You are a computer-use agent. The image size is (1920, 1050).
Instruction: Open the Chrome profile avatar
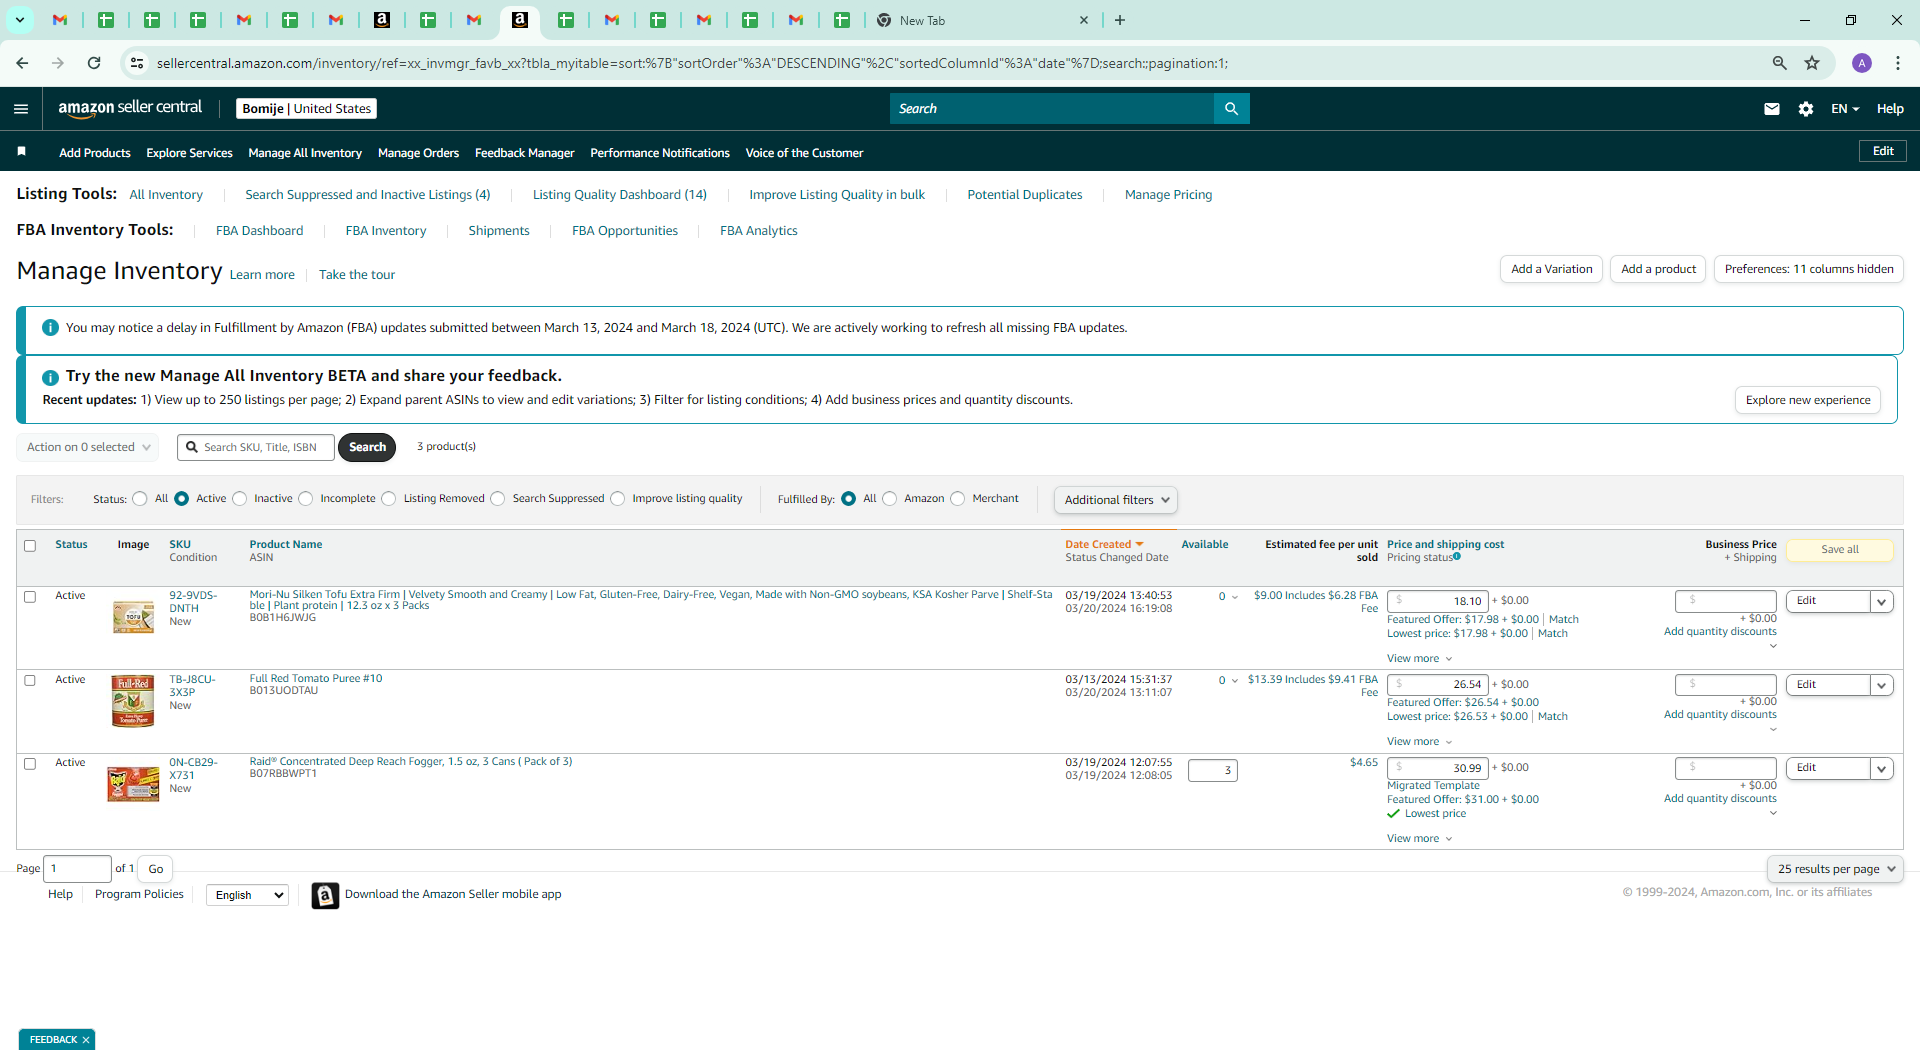tap(1861, 63)
